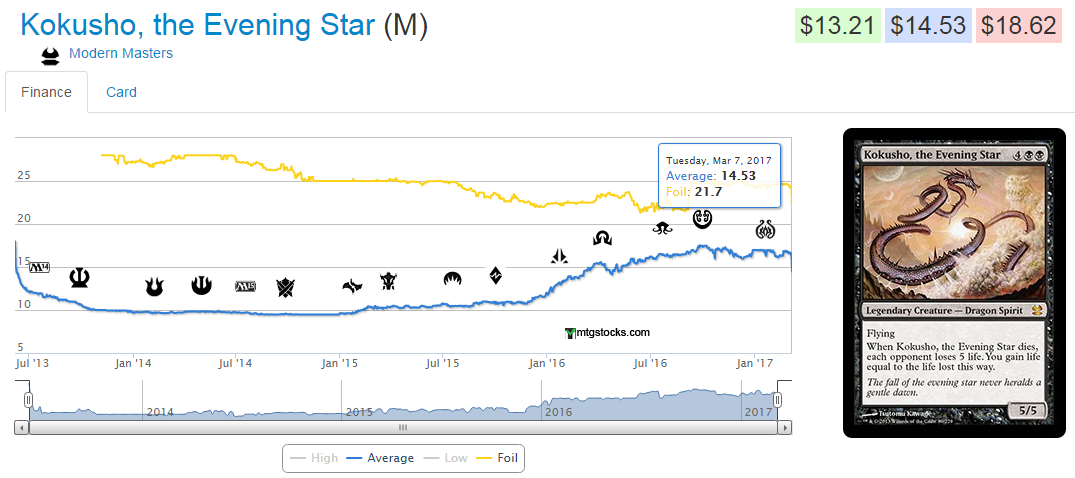Click the Jul '15 x-axis label
Image resolution: width=1075 pixels, height=478 pixels.
click(x=443, y=362)
